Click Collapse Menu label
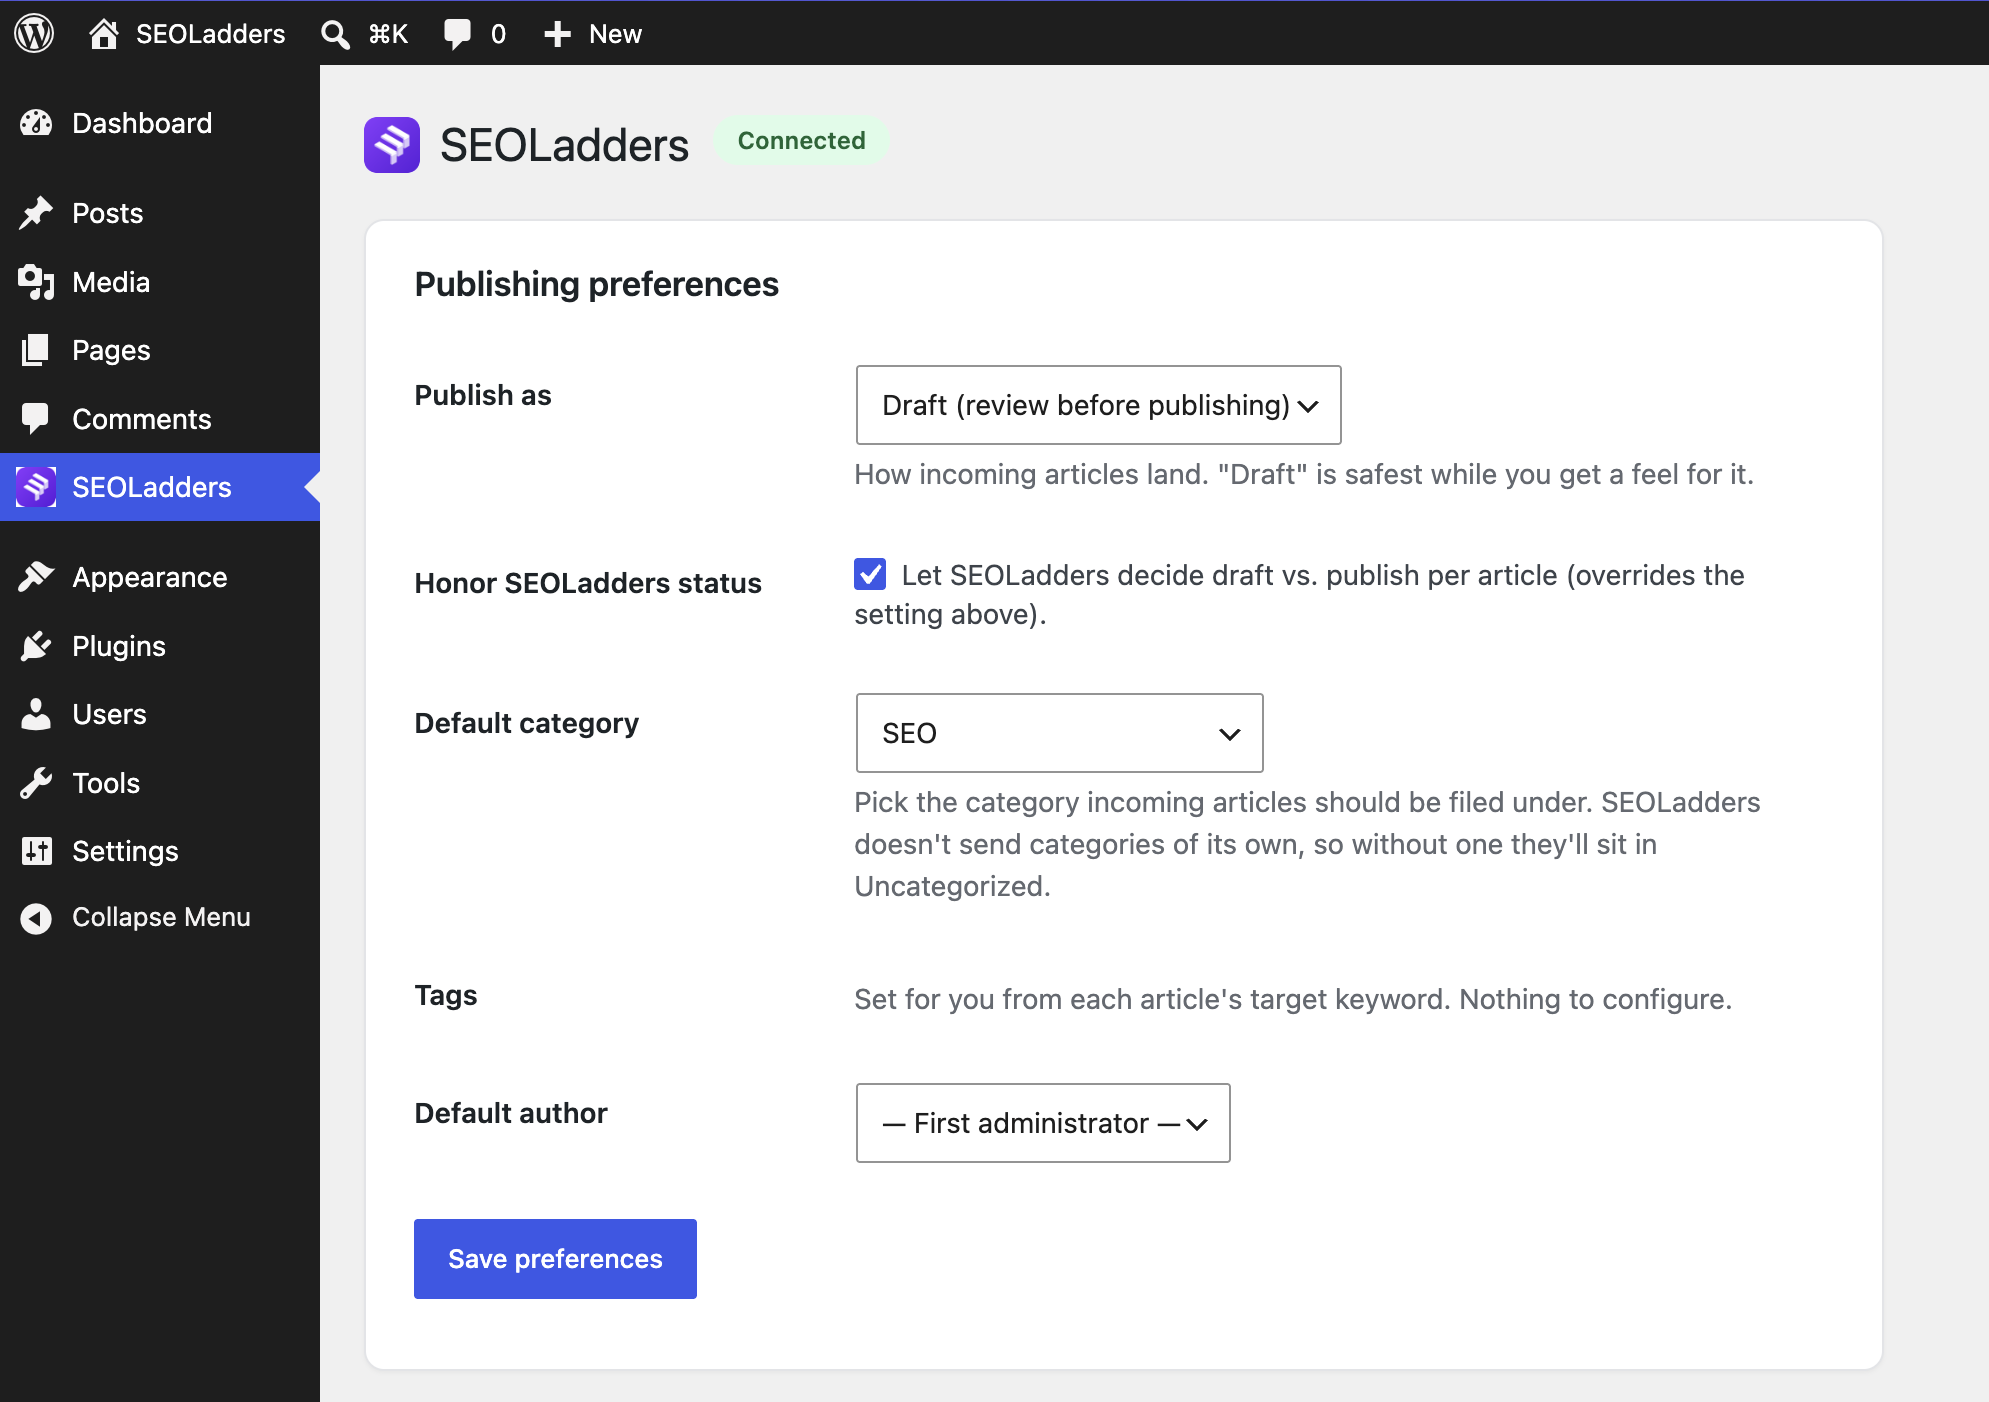Screen dimensions: 1989x1402 point(161,917)
